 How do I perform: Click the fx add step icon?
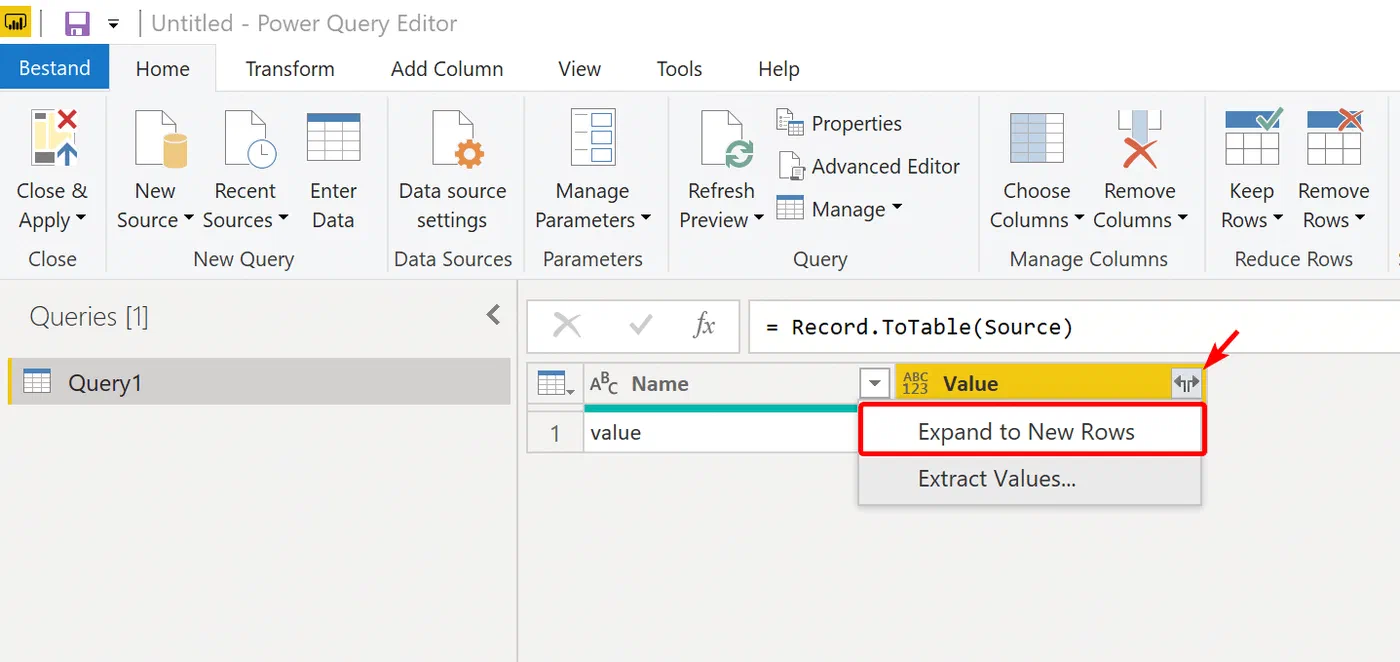pyautogui.click(x=704, y=325)
